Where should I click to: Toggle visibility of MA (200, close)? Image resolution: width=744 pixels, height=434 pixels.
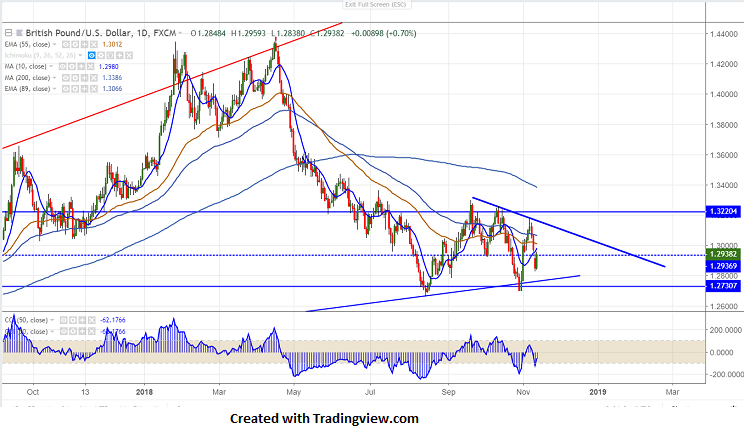click(66, 78)
